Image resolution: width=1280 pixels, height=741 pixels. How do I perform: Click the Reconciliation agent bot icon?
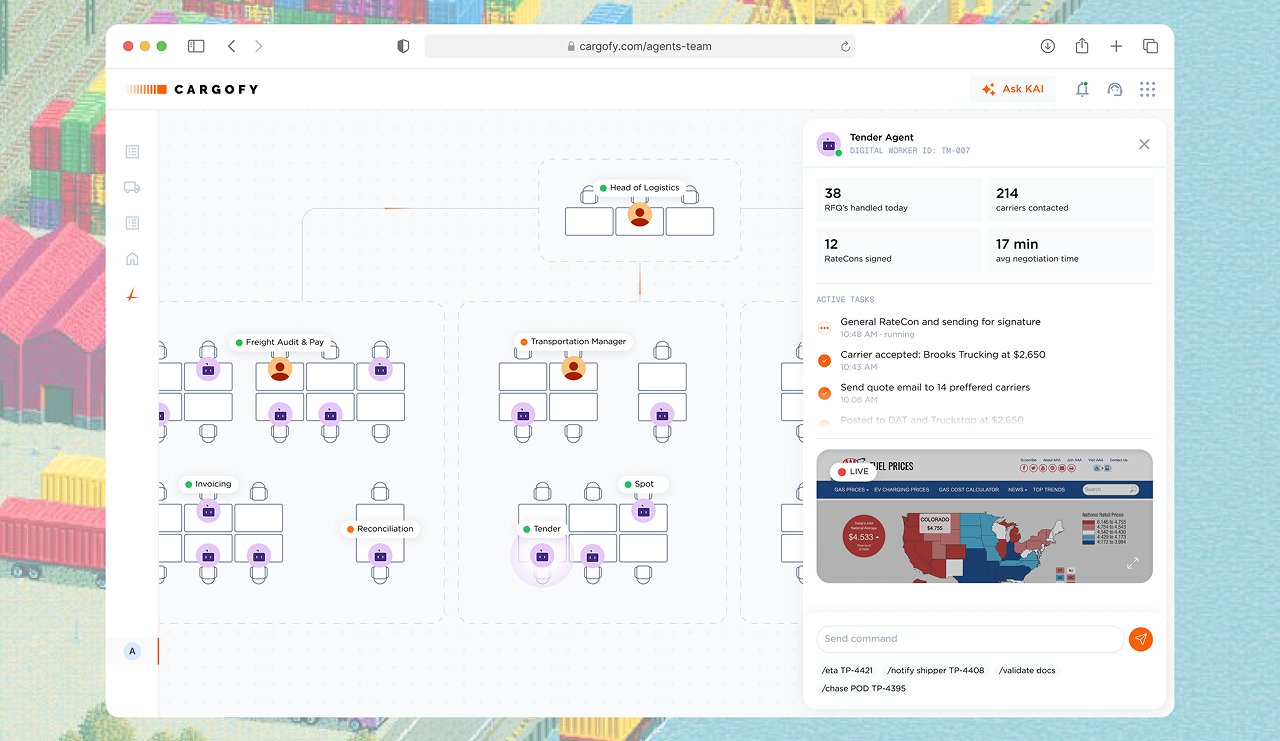tap(380, 555)
